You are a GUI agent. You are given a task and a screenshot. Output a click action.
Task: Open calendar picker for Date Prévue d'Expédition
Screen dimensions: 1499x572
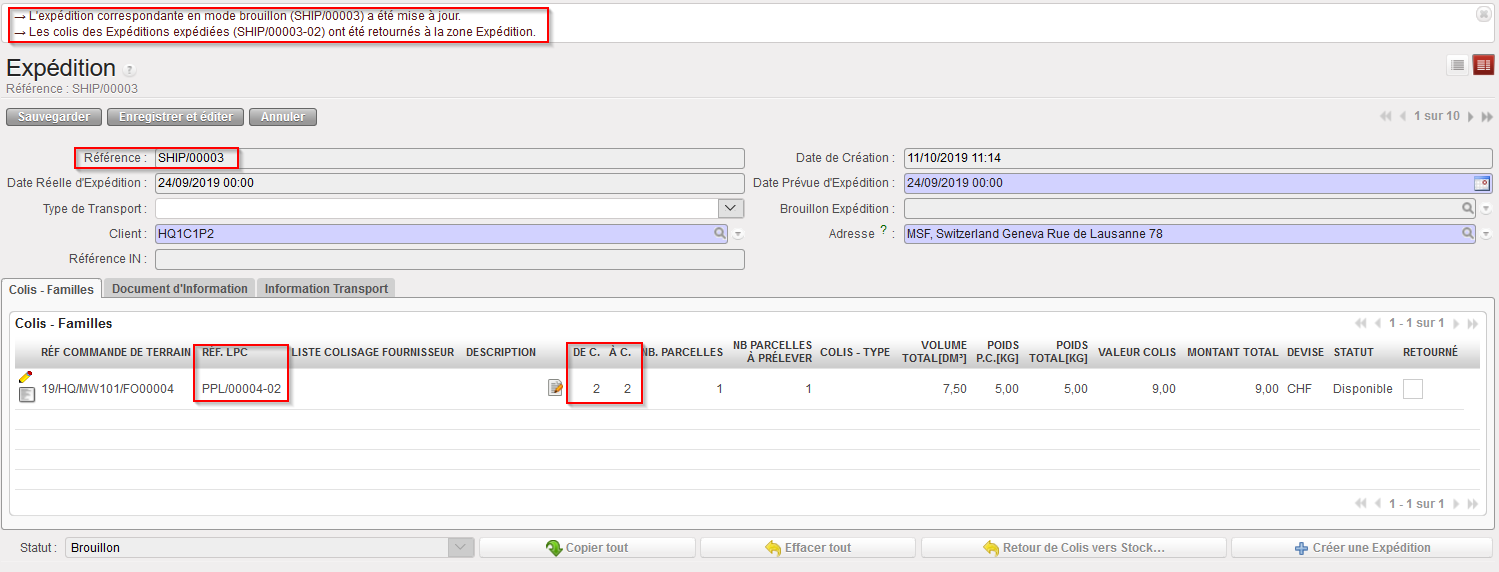1483,183
